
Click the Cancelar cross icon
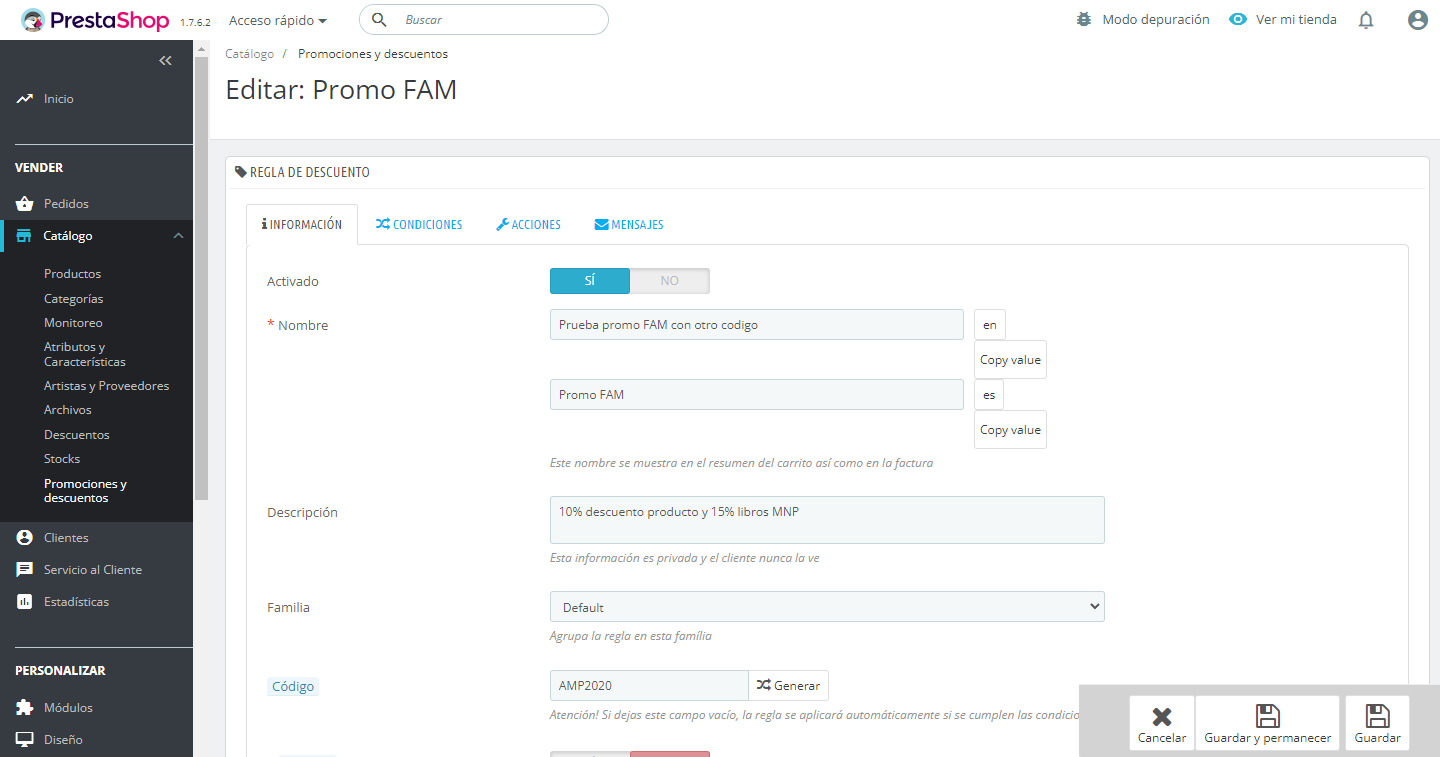1161,717
